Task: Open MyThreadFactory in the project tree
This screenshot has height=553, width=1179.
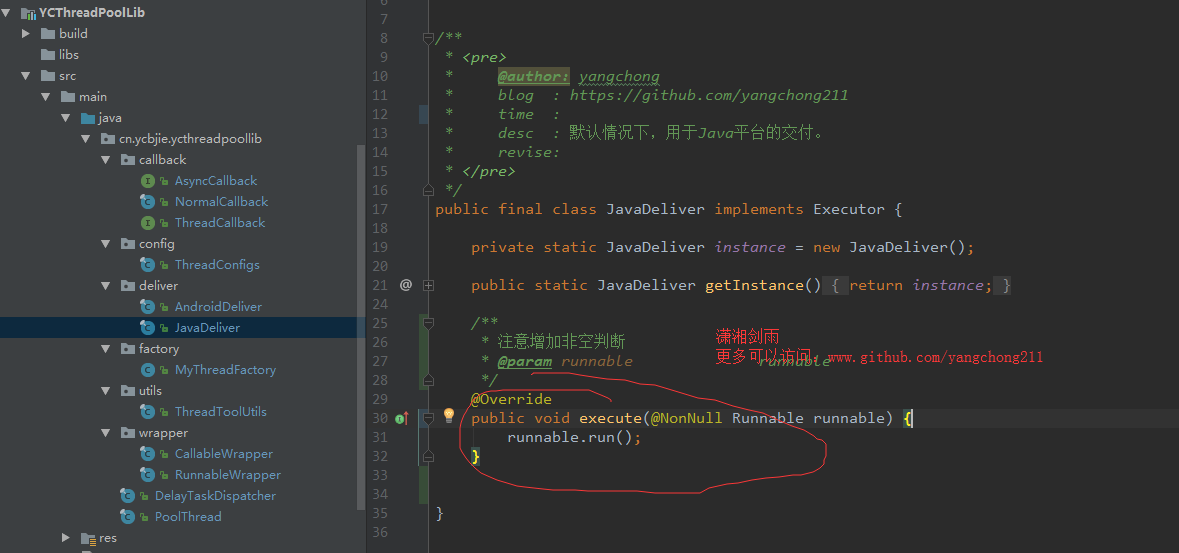Action: [x=226, y=370]
